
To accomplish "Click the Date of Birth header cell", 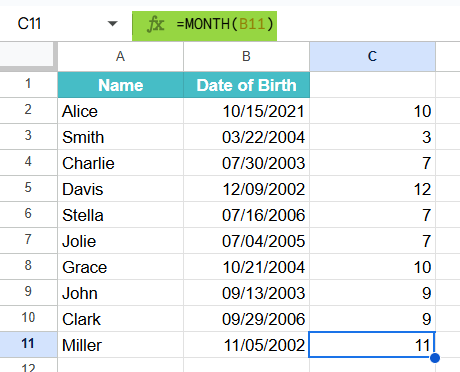I will click(246, 85).
